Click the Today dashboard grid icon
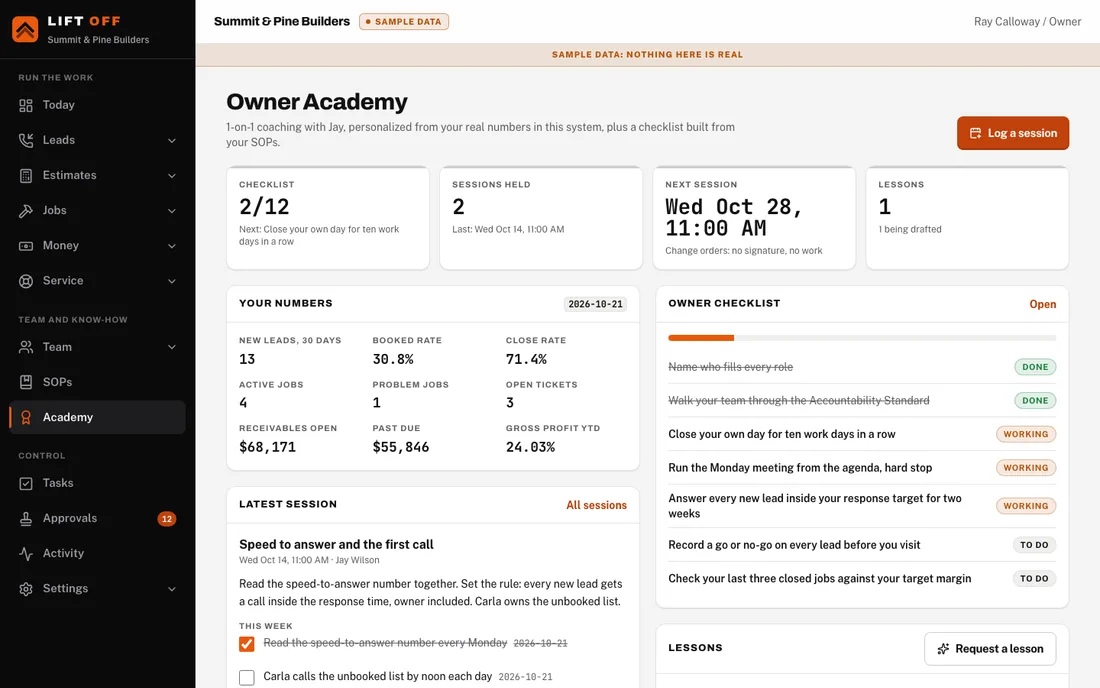The image size is (1100, 688). coord(26,105)
